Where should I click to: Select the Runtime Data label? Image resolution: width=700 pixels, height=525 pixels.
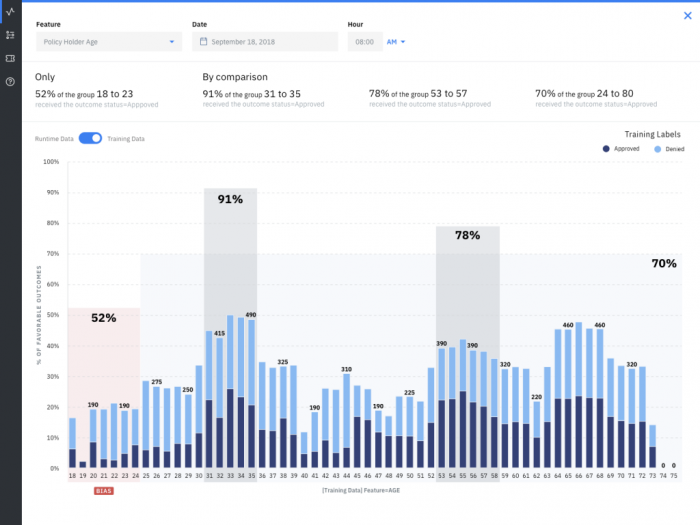point(54,139)
